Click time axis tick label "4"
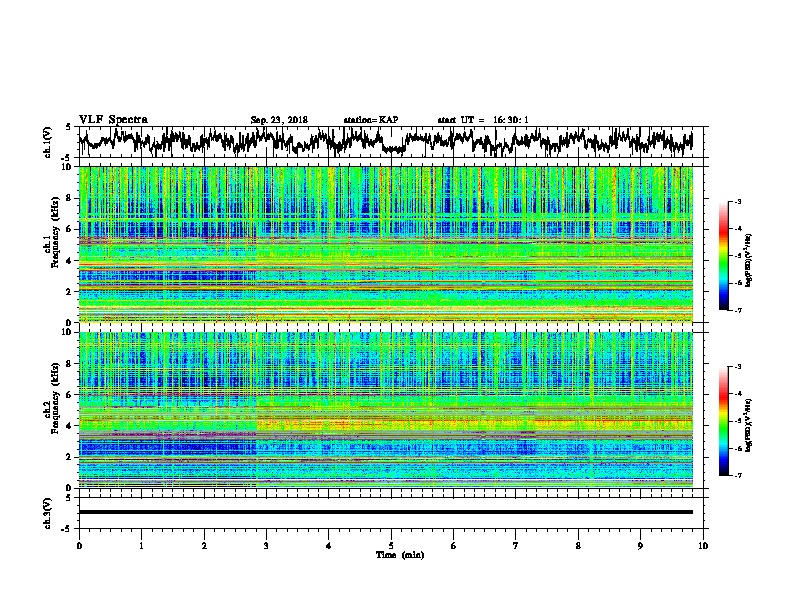The height and width of the screenshot is (612, 792). tap(328, 546)
